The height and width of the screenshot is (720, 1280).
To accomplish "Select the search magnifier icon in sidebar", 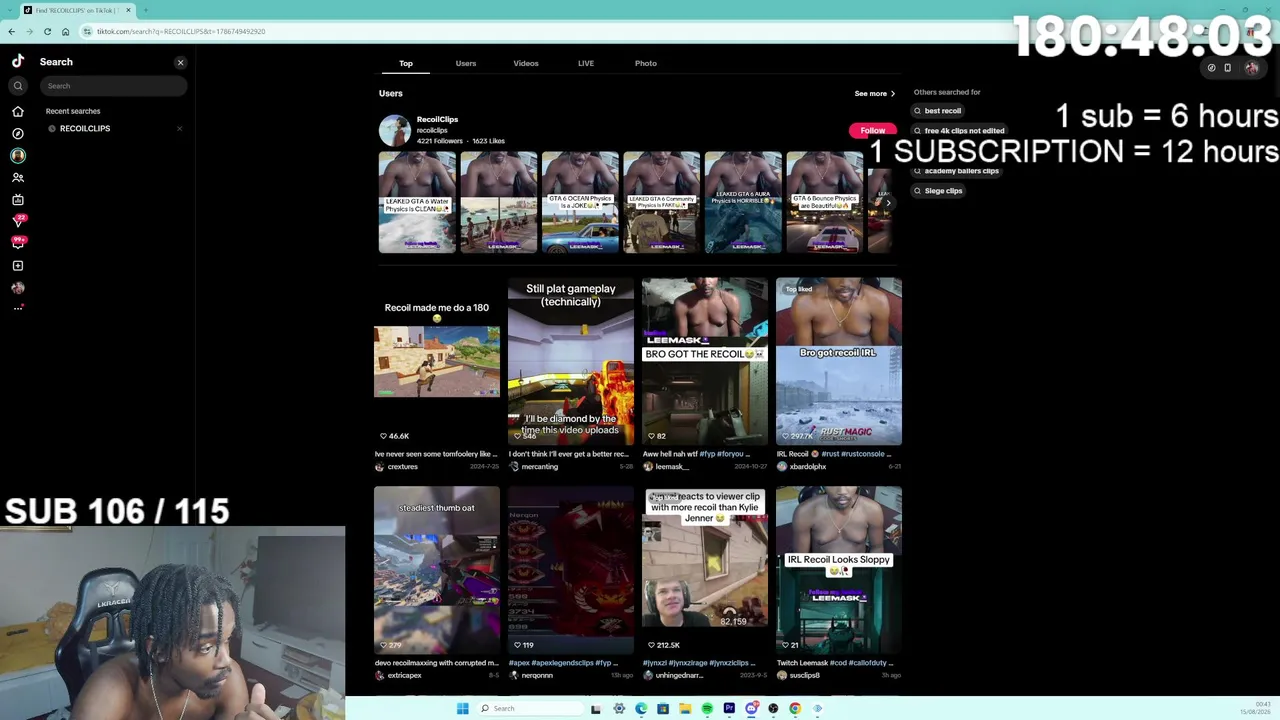I will 18,86.
